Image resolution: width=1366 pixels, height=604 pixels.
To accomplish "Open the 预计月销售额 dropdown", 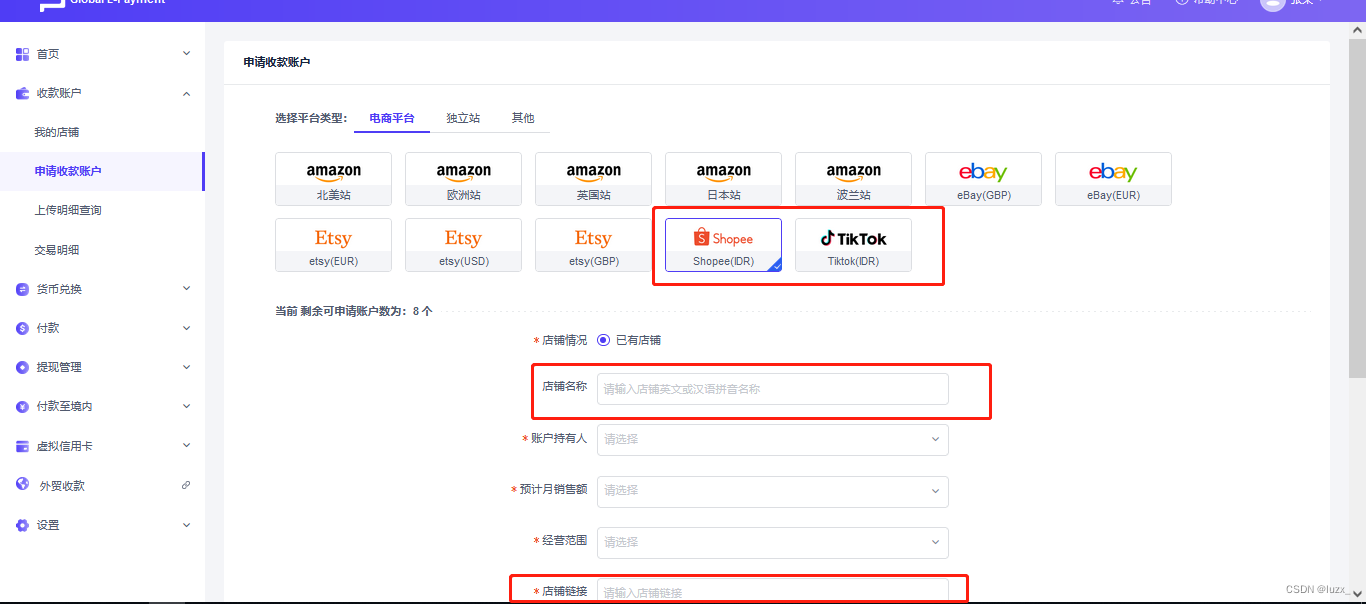I will [x=773, y=491].
